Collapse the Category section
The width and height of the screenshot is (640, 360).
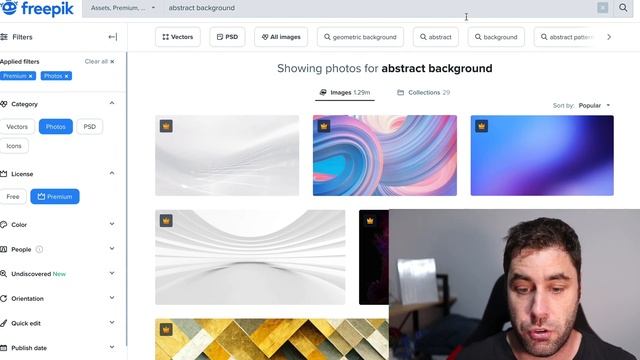point(112,103)
